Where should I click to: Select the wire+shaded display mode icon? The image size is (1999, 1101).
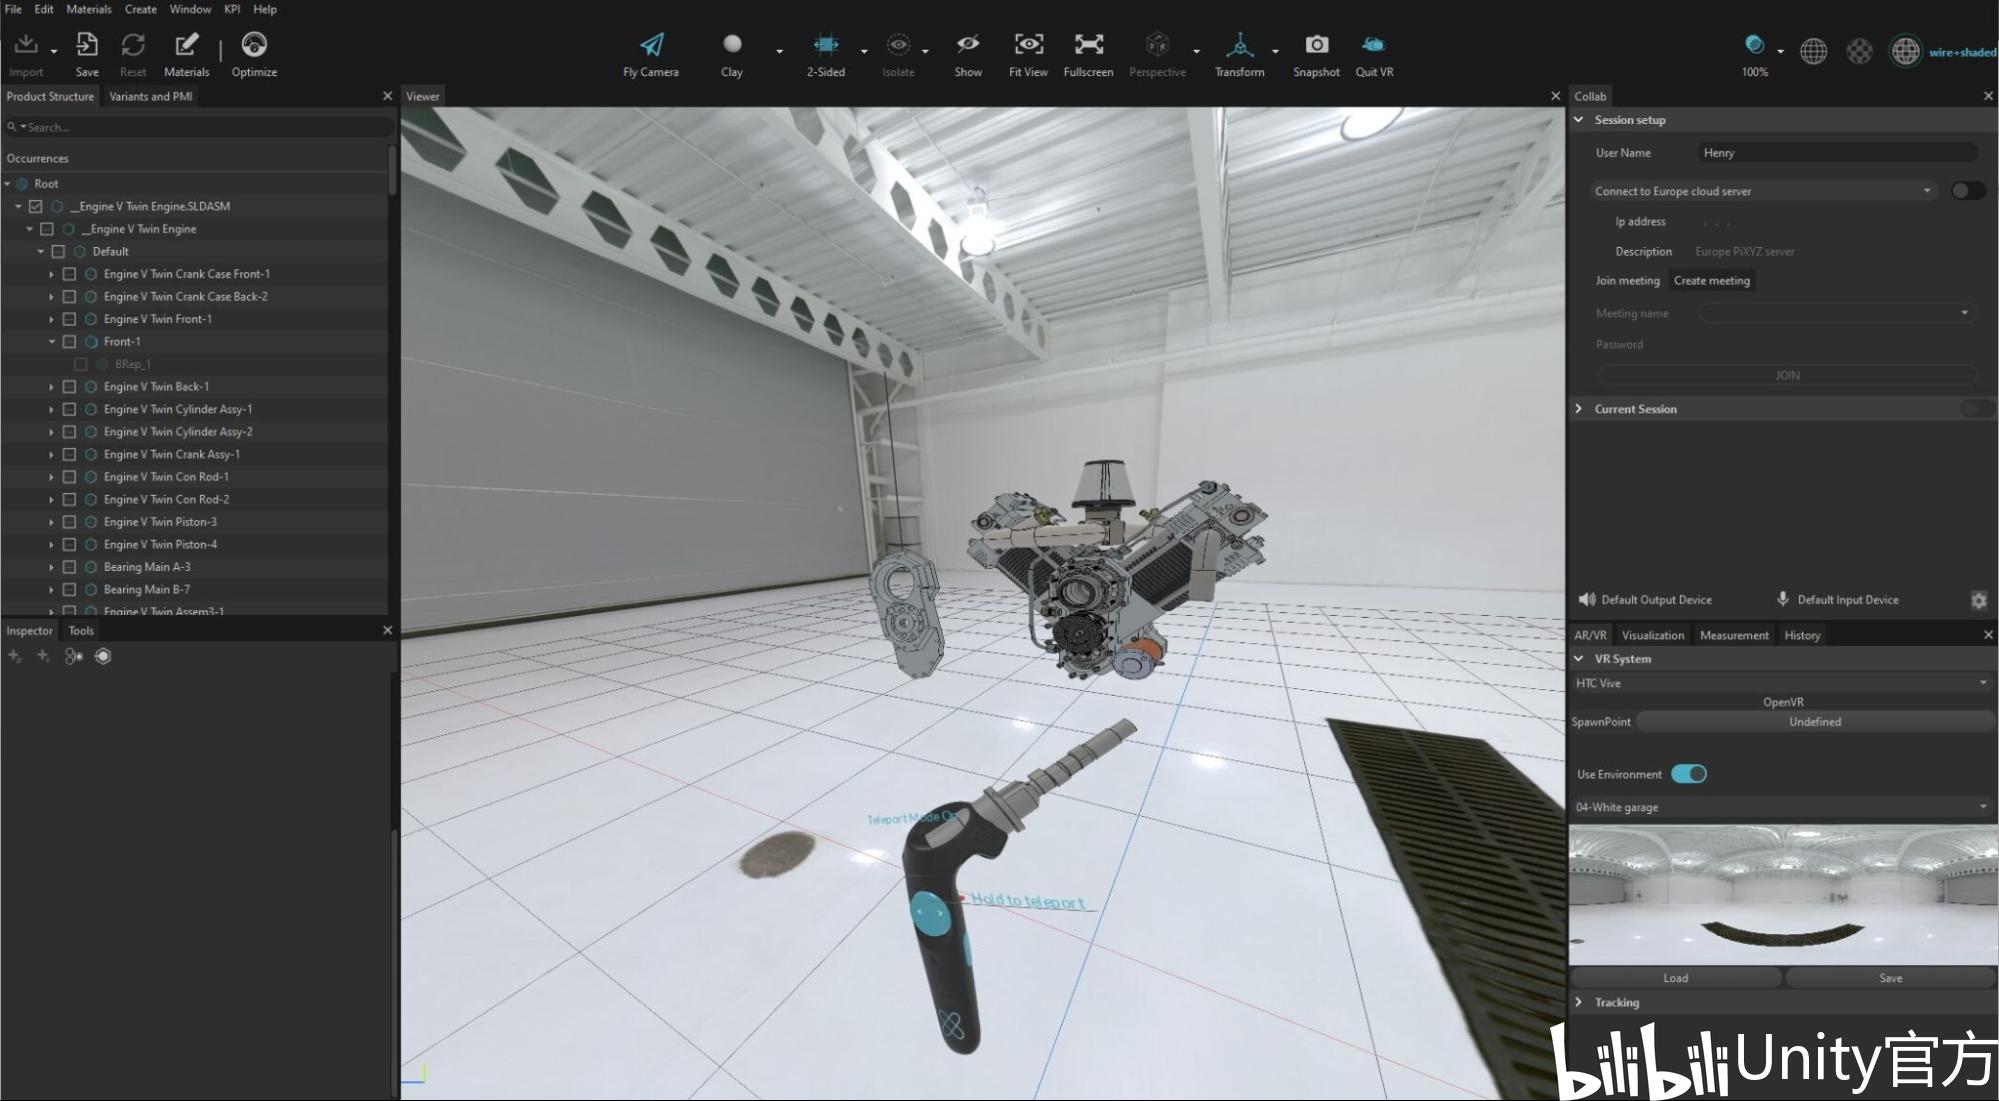click(x=1906, y=51)
